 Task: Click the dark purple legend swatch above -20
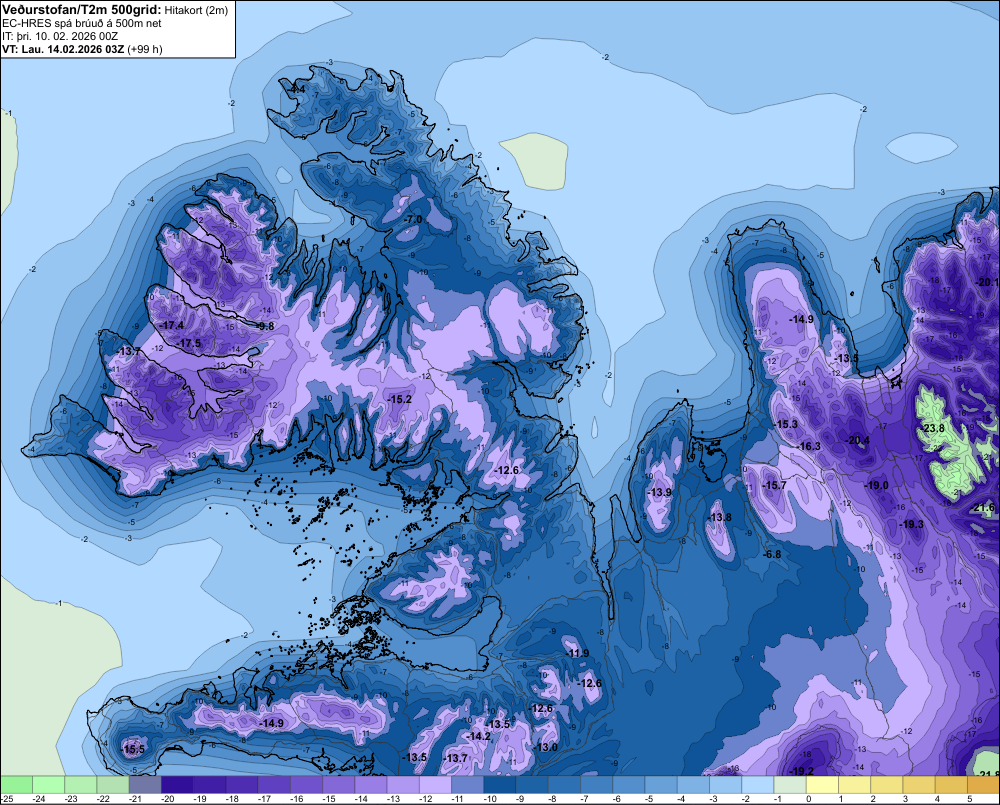(x=177, y=785)
